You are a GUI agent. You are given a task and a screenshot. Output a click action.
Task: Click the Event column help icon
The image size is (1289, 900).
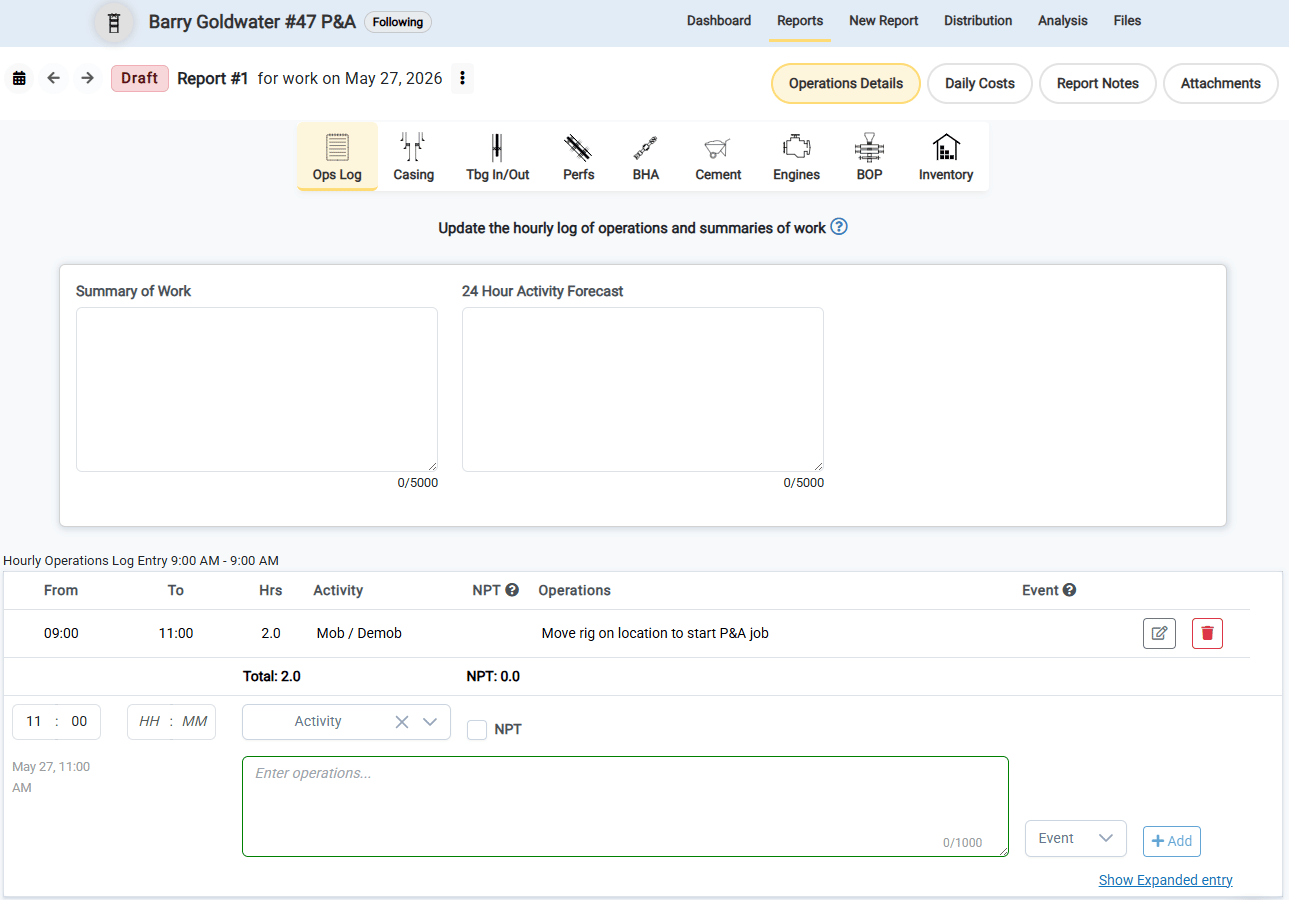pos(1069,590)
